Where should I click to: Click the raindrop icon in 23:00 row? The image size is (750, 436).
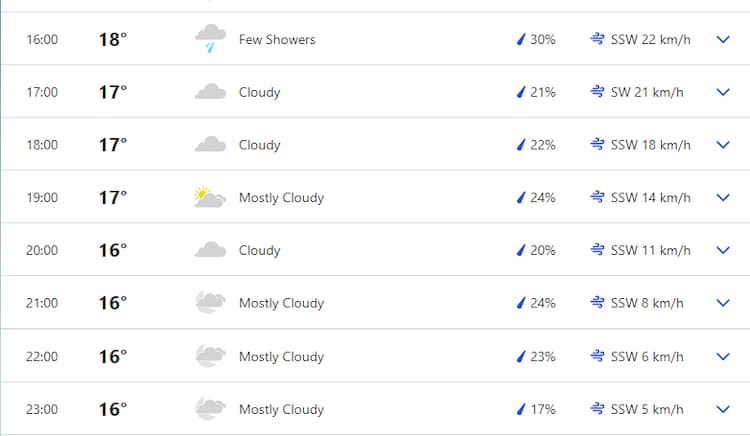coord(520,409)
